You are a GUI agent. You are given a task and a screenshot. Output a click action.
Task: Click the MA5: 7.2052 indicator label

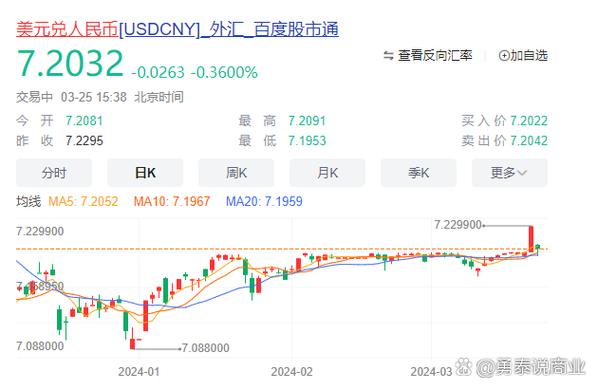coord(83,201)
